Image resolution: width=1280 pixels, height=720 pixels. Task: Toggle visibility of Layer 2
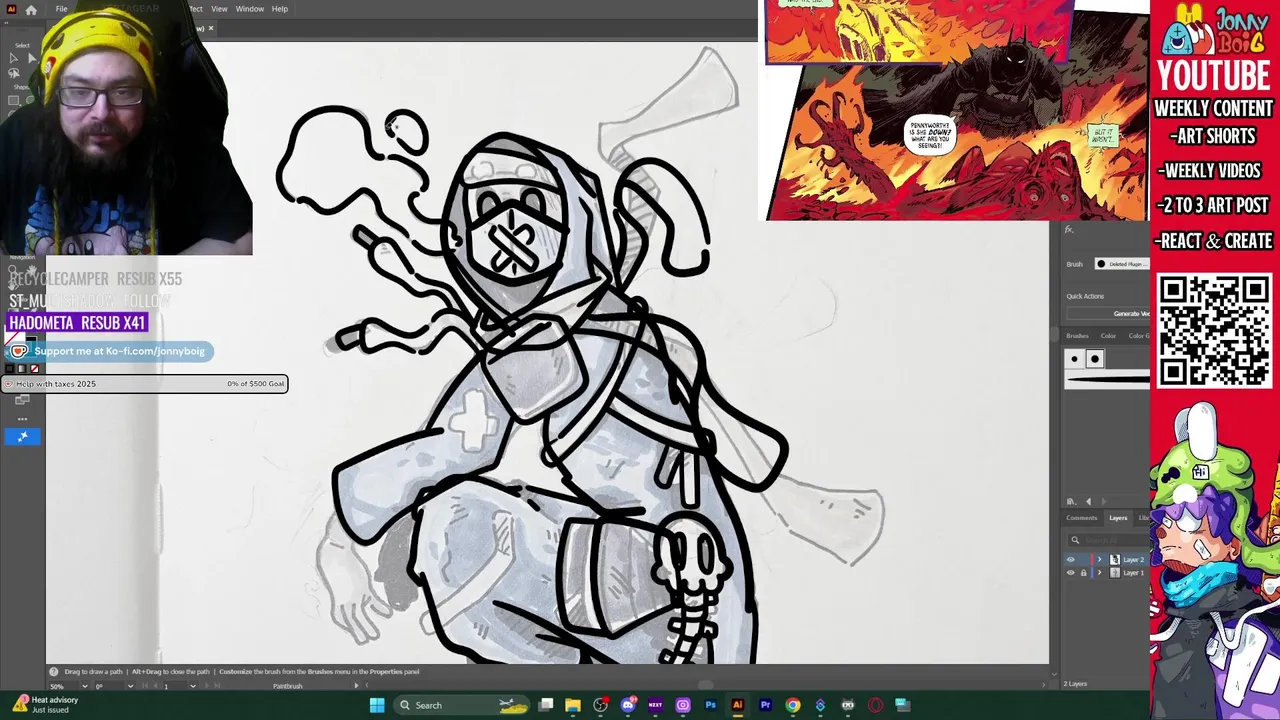point(1071,560)
